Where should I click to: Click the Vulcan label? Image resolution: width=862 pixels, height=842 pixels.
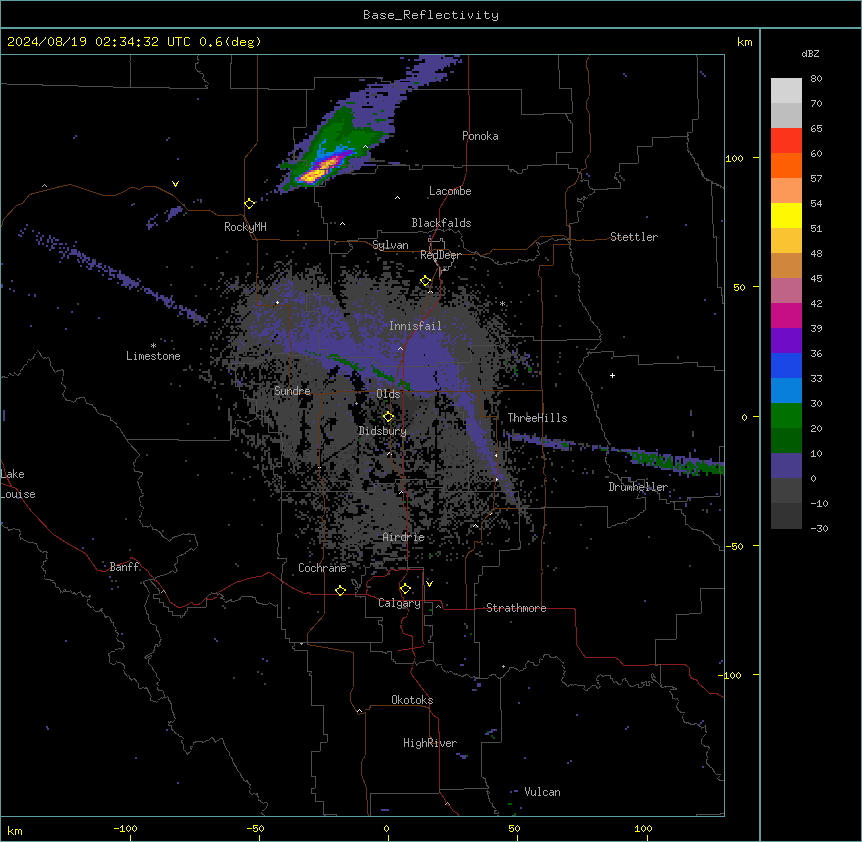pos(543,792)
